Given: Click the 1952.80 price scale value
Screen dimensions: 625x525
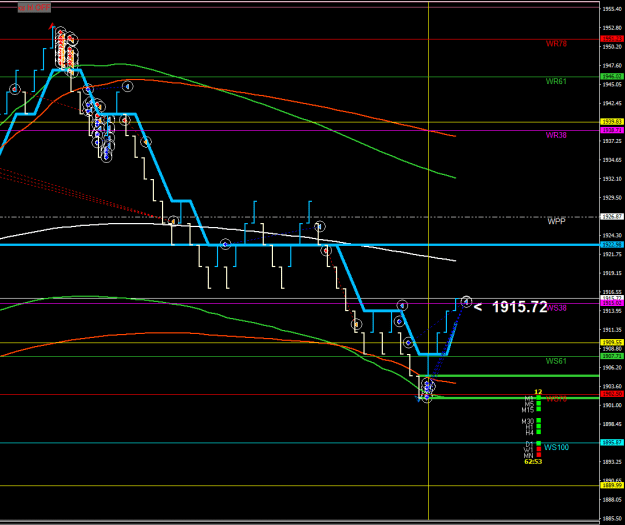Looking at the screenshot, I should (612, 28).
